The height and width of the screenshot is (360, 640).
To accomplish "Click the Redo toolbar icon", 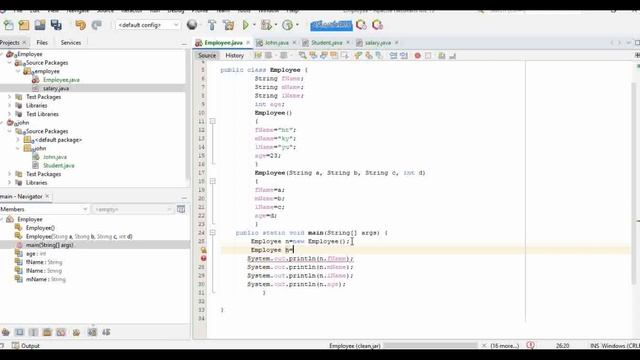I will click(x=96, y=25).
